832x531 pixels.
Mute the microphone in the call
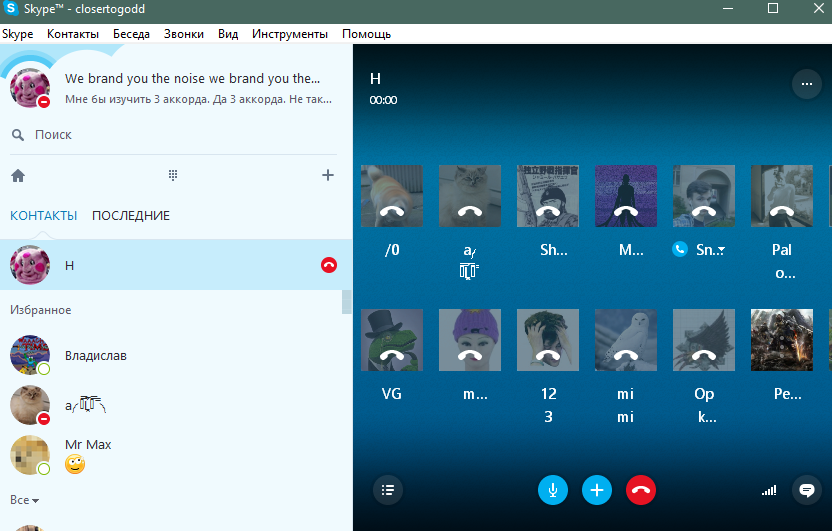[x=553, y=490]
